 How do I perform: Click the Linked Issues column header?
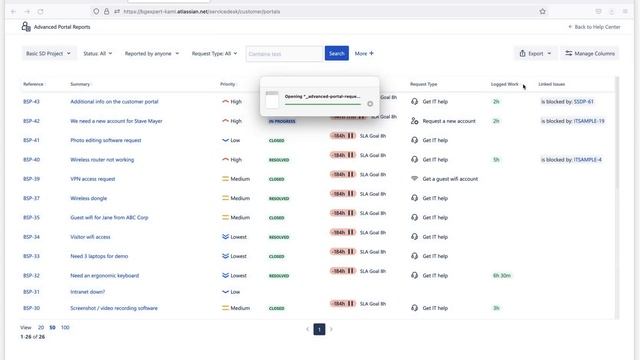(x=551, y=84)
